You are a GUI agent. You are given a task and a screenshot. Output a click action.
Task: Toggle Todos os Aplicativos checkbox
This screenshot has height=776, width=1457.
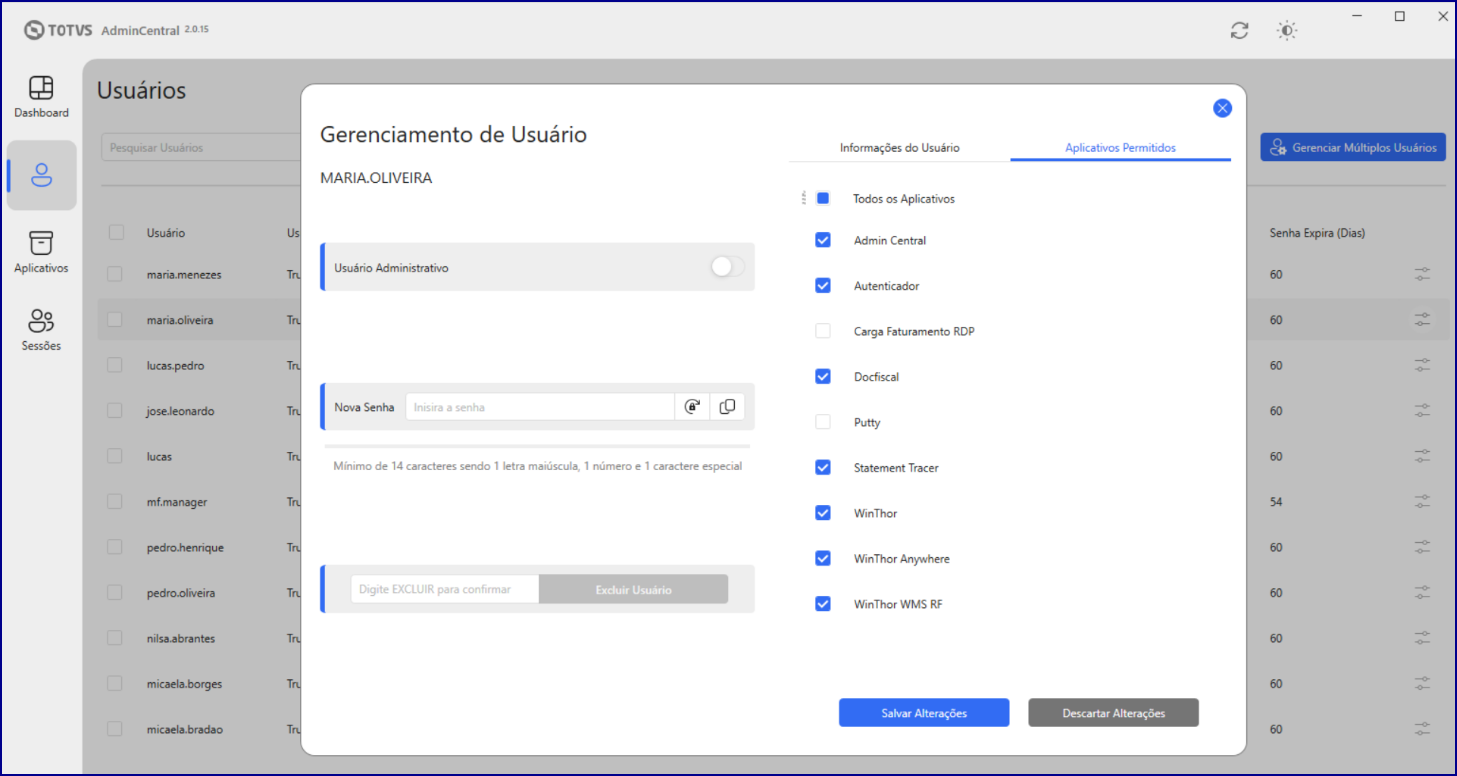tap(823, 198)
